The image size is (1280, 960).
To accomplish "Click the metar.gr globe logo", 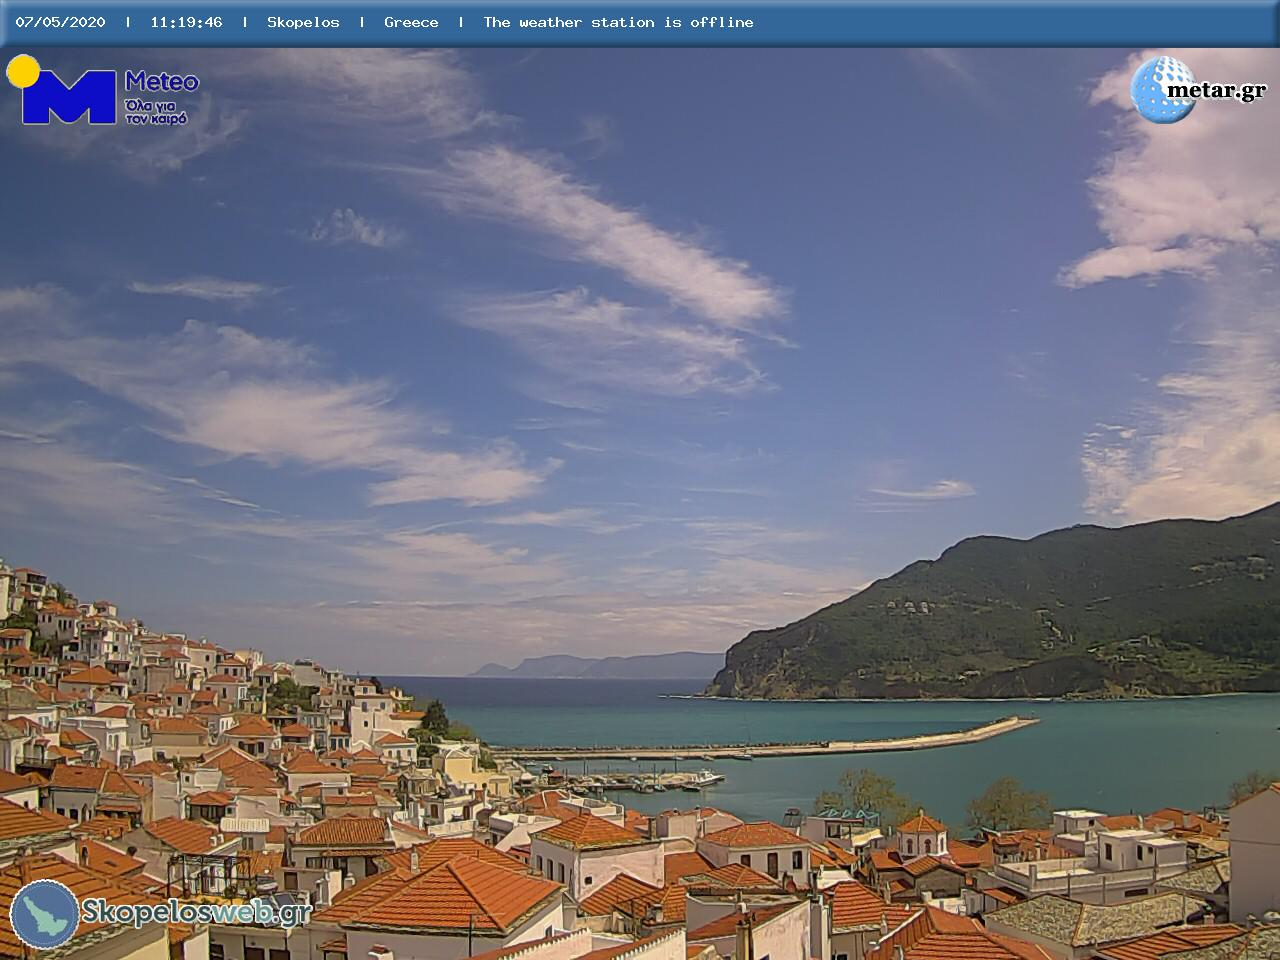I will pyautogui.click(x=1163, y=89).
